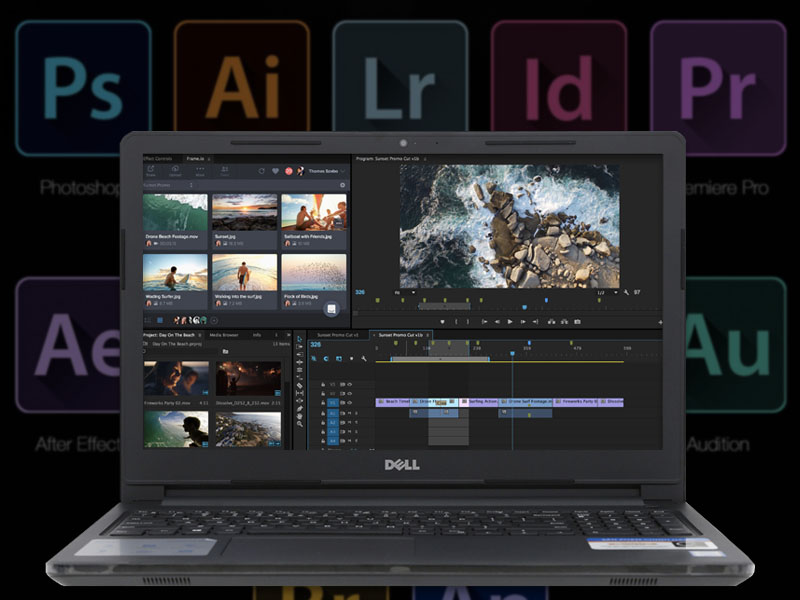Screen dimensions: 800x600
Task: Open the Sunset Promo Cut v1 sequence tab
Action: tap(338, 335)
